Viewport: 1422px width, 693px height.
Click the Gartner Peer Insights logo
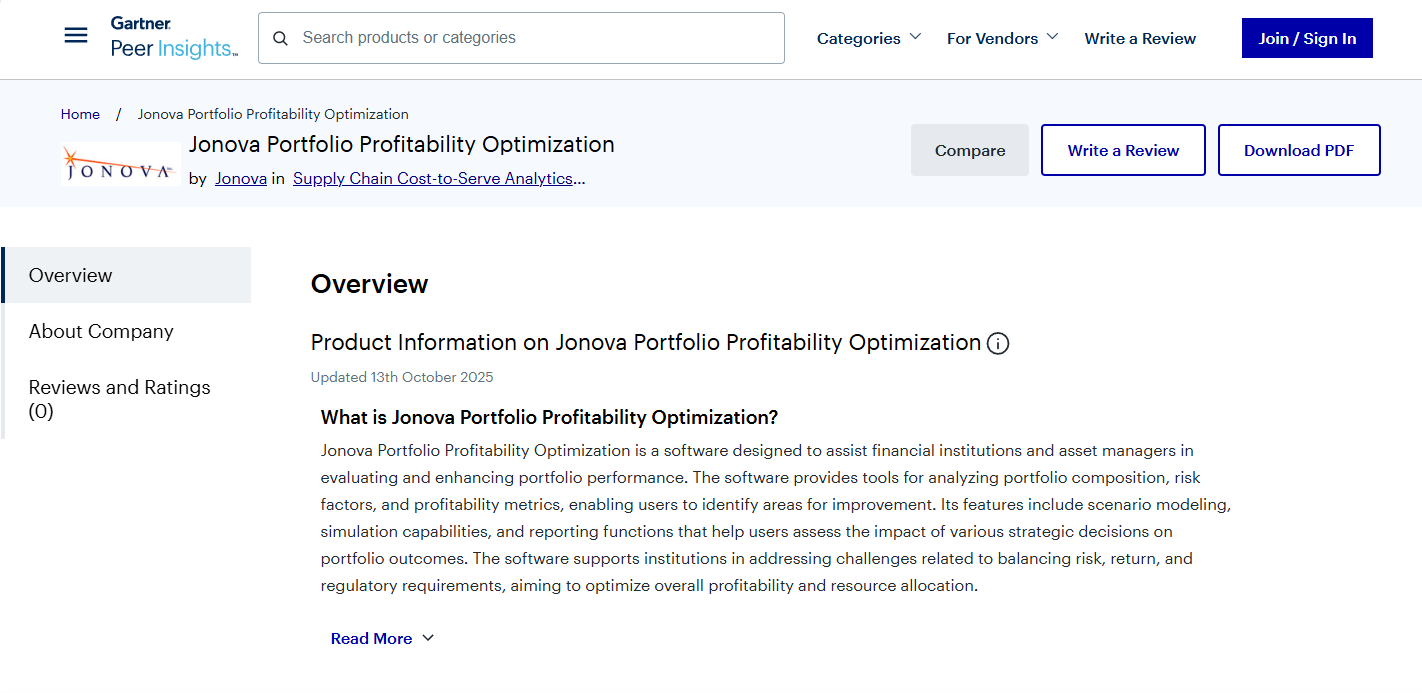pyautogui.click(x=174, y=38)
